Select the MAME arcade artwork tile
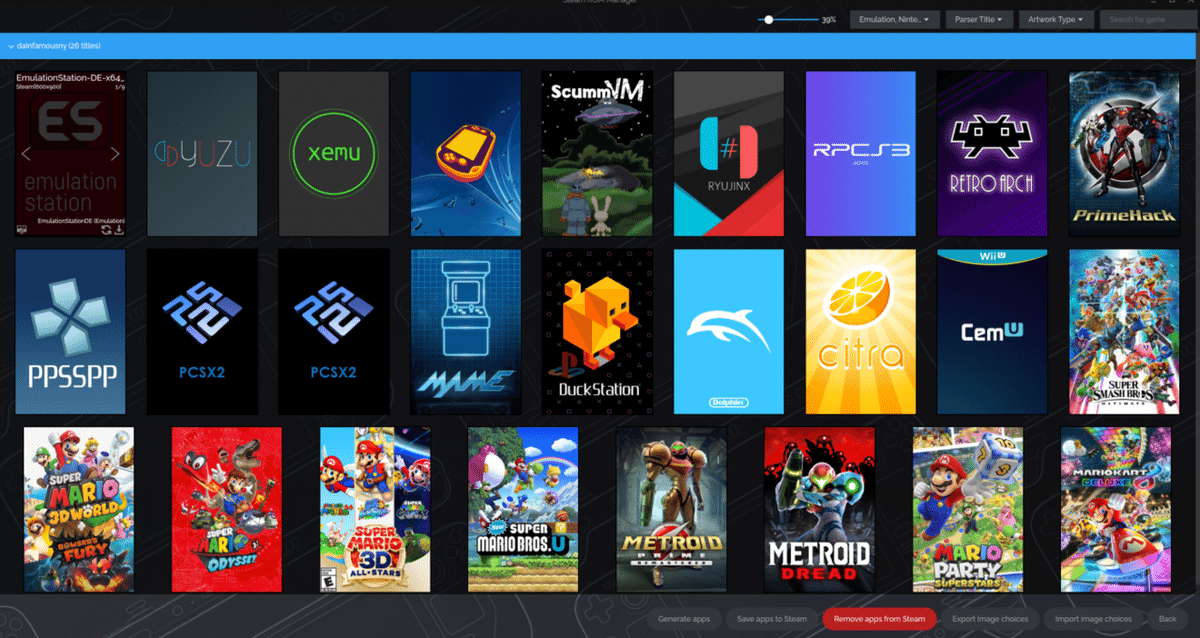 click(x=466, y=332)
